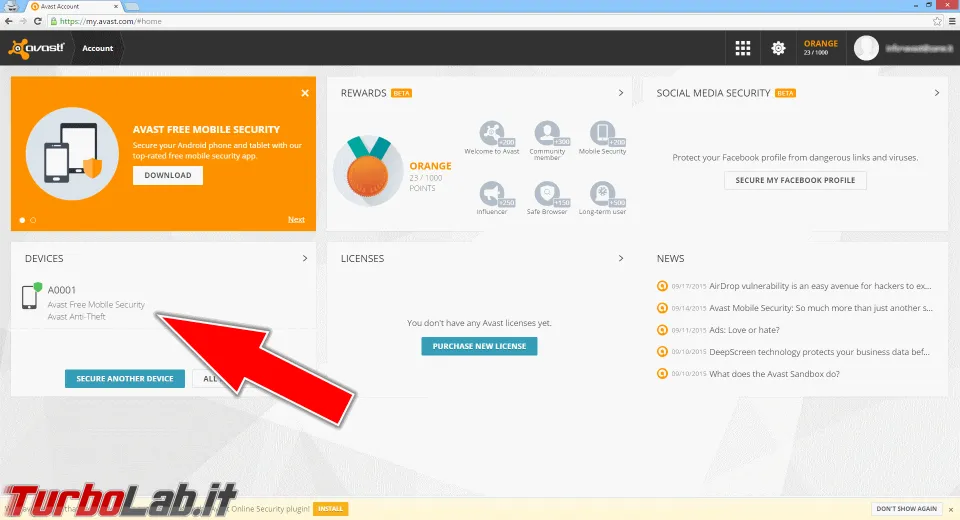Select first carousel dot in banner
Image resolution: width=960 pixels, height=520 pixels.
(22, 220)
